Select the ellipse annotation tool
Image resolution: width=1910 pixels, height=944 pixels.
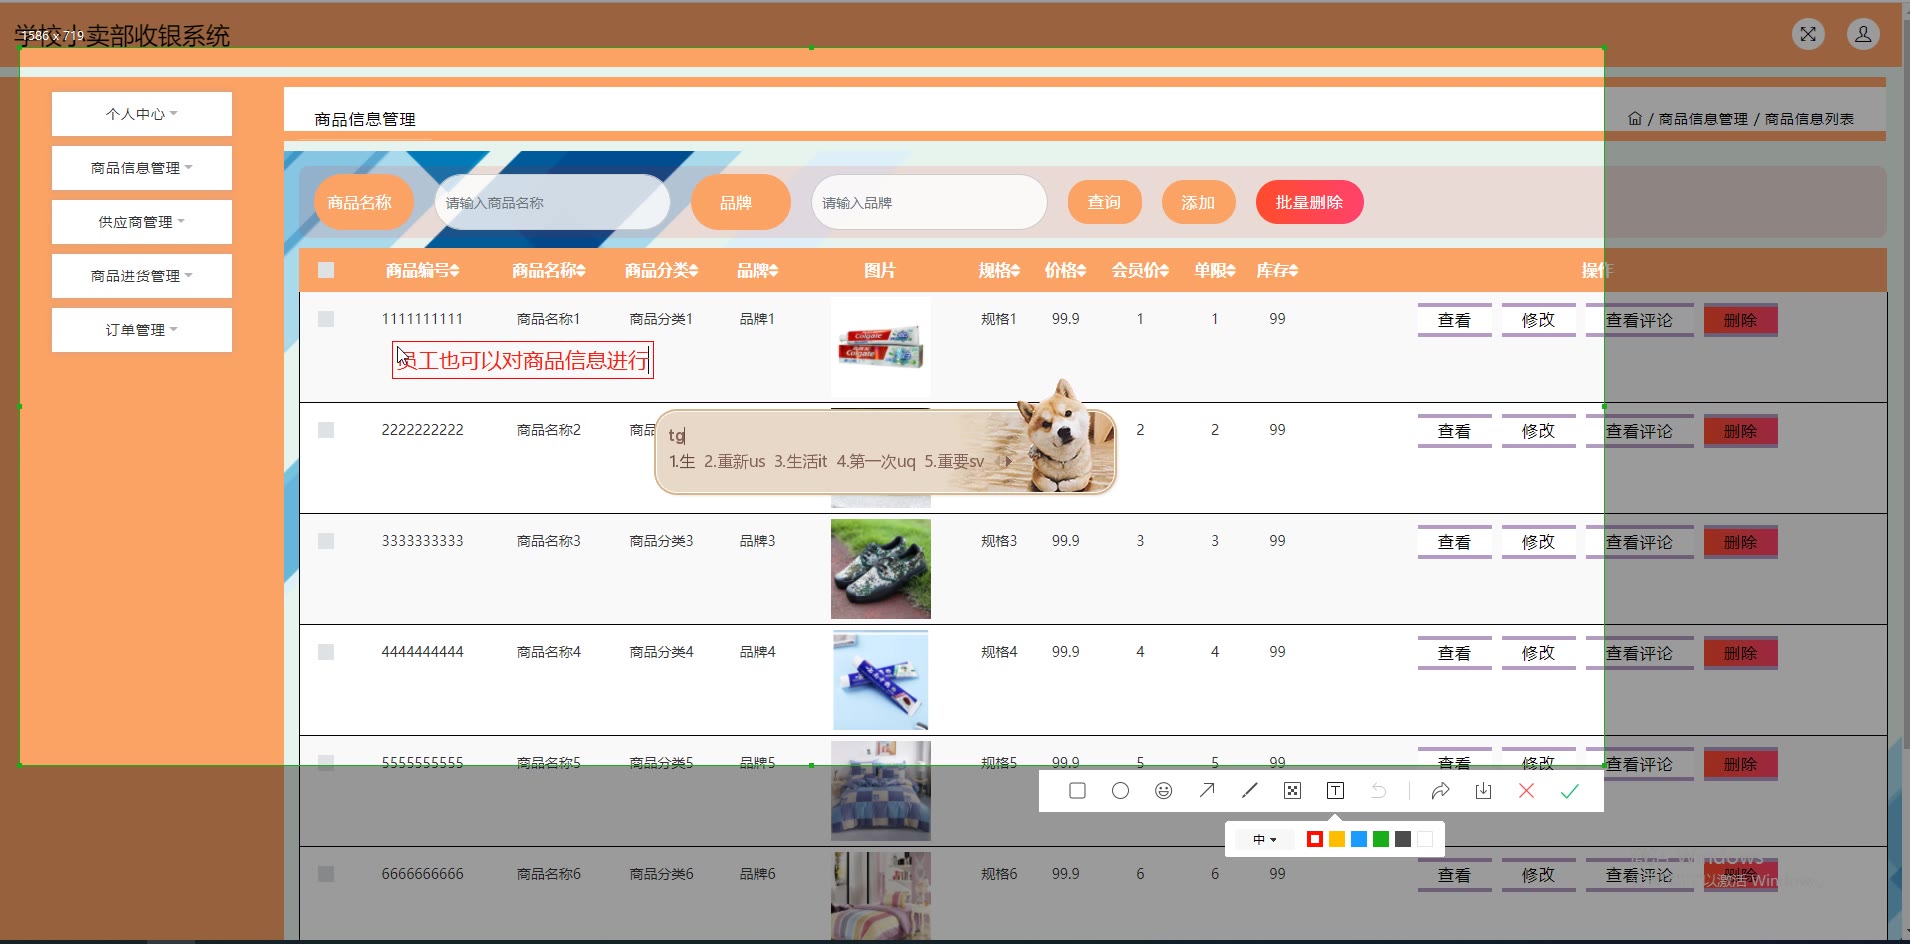coord(1120,791)
